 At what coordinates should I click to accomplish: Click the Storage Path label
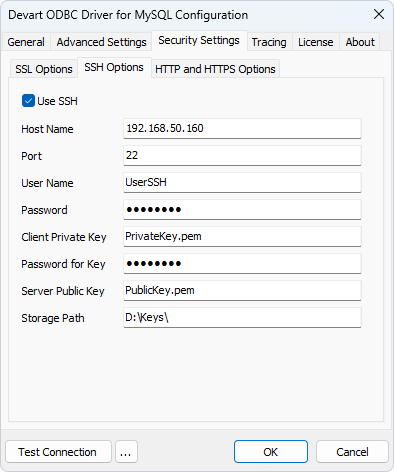53,318
